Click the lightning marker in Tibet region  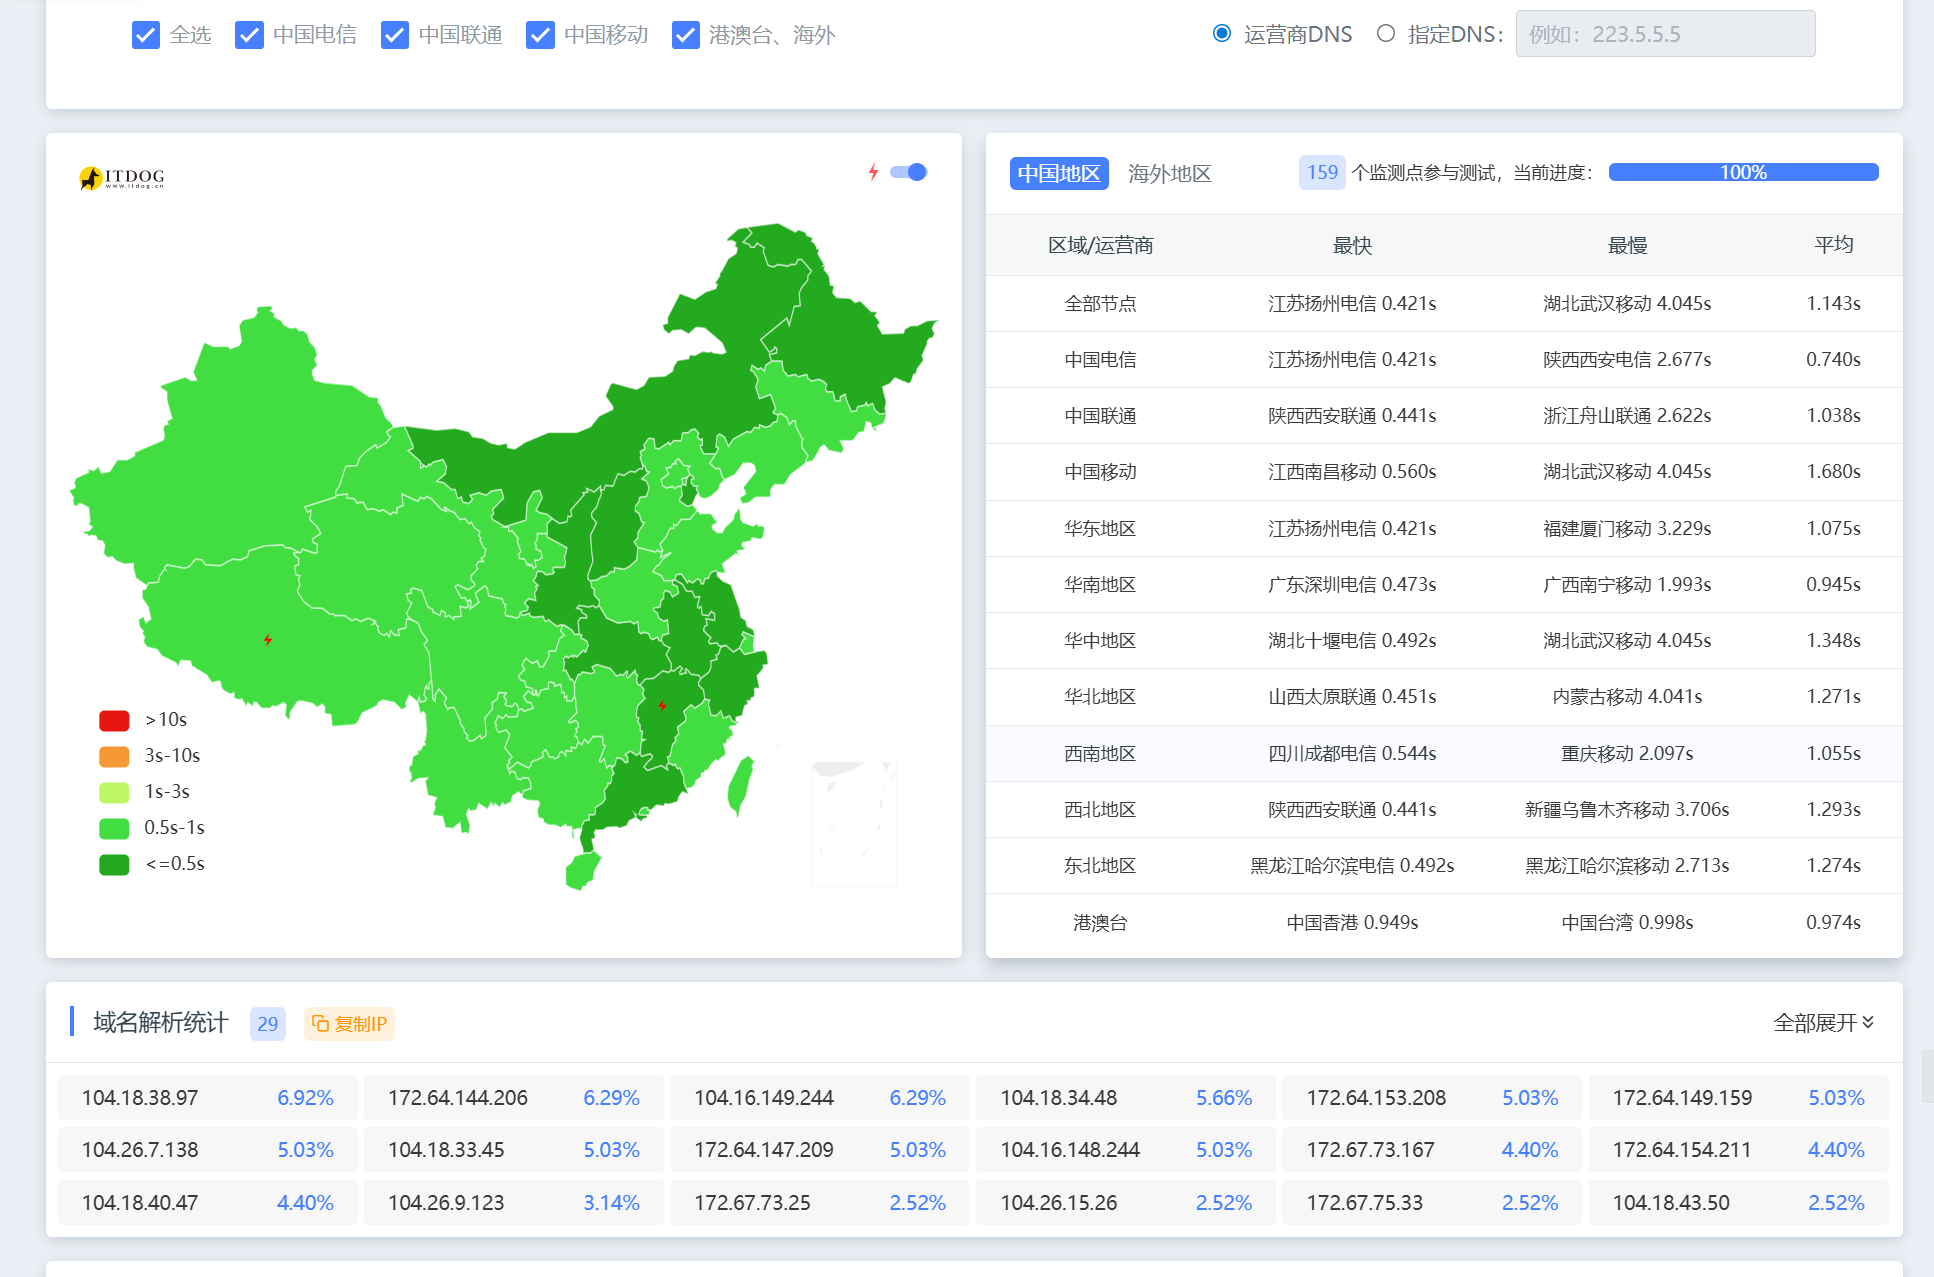tap(268, 640)
